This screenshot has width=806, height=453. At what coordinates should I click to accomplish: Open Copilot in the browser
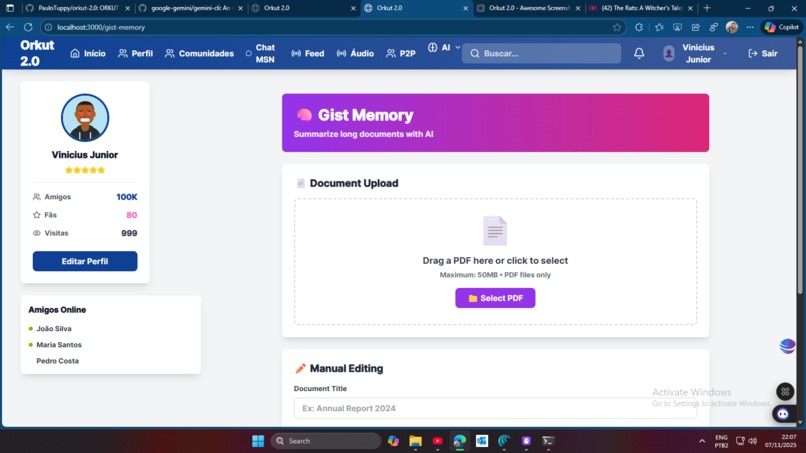[781, 27]
